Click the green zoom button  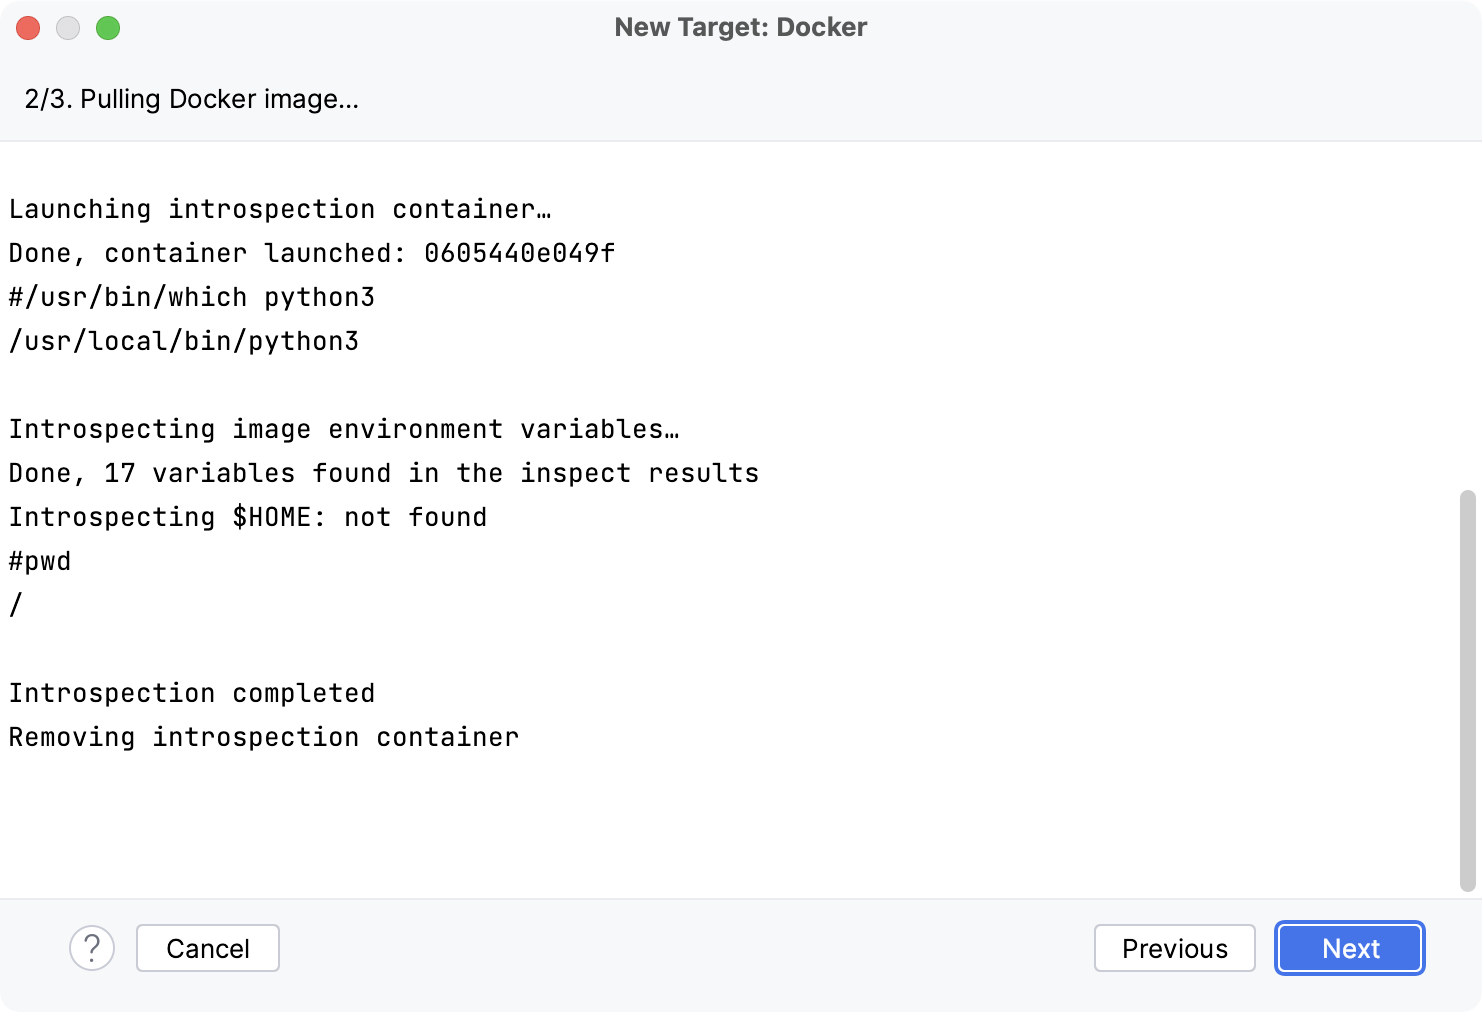coord(108,28)
